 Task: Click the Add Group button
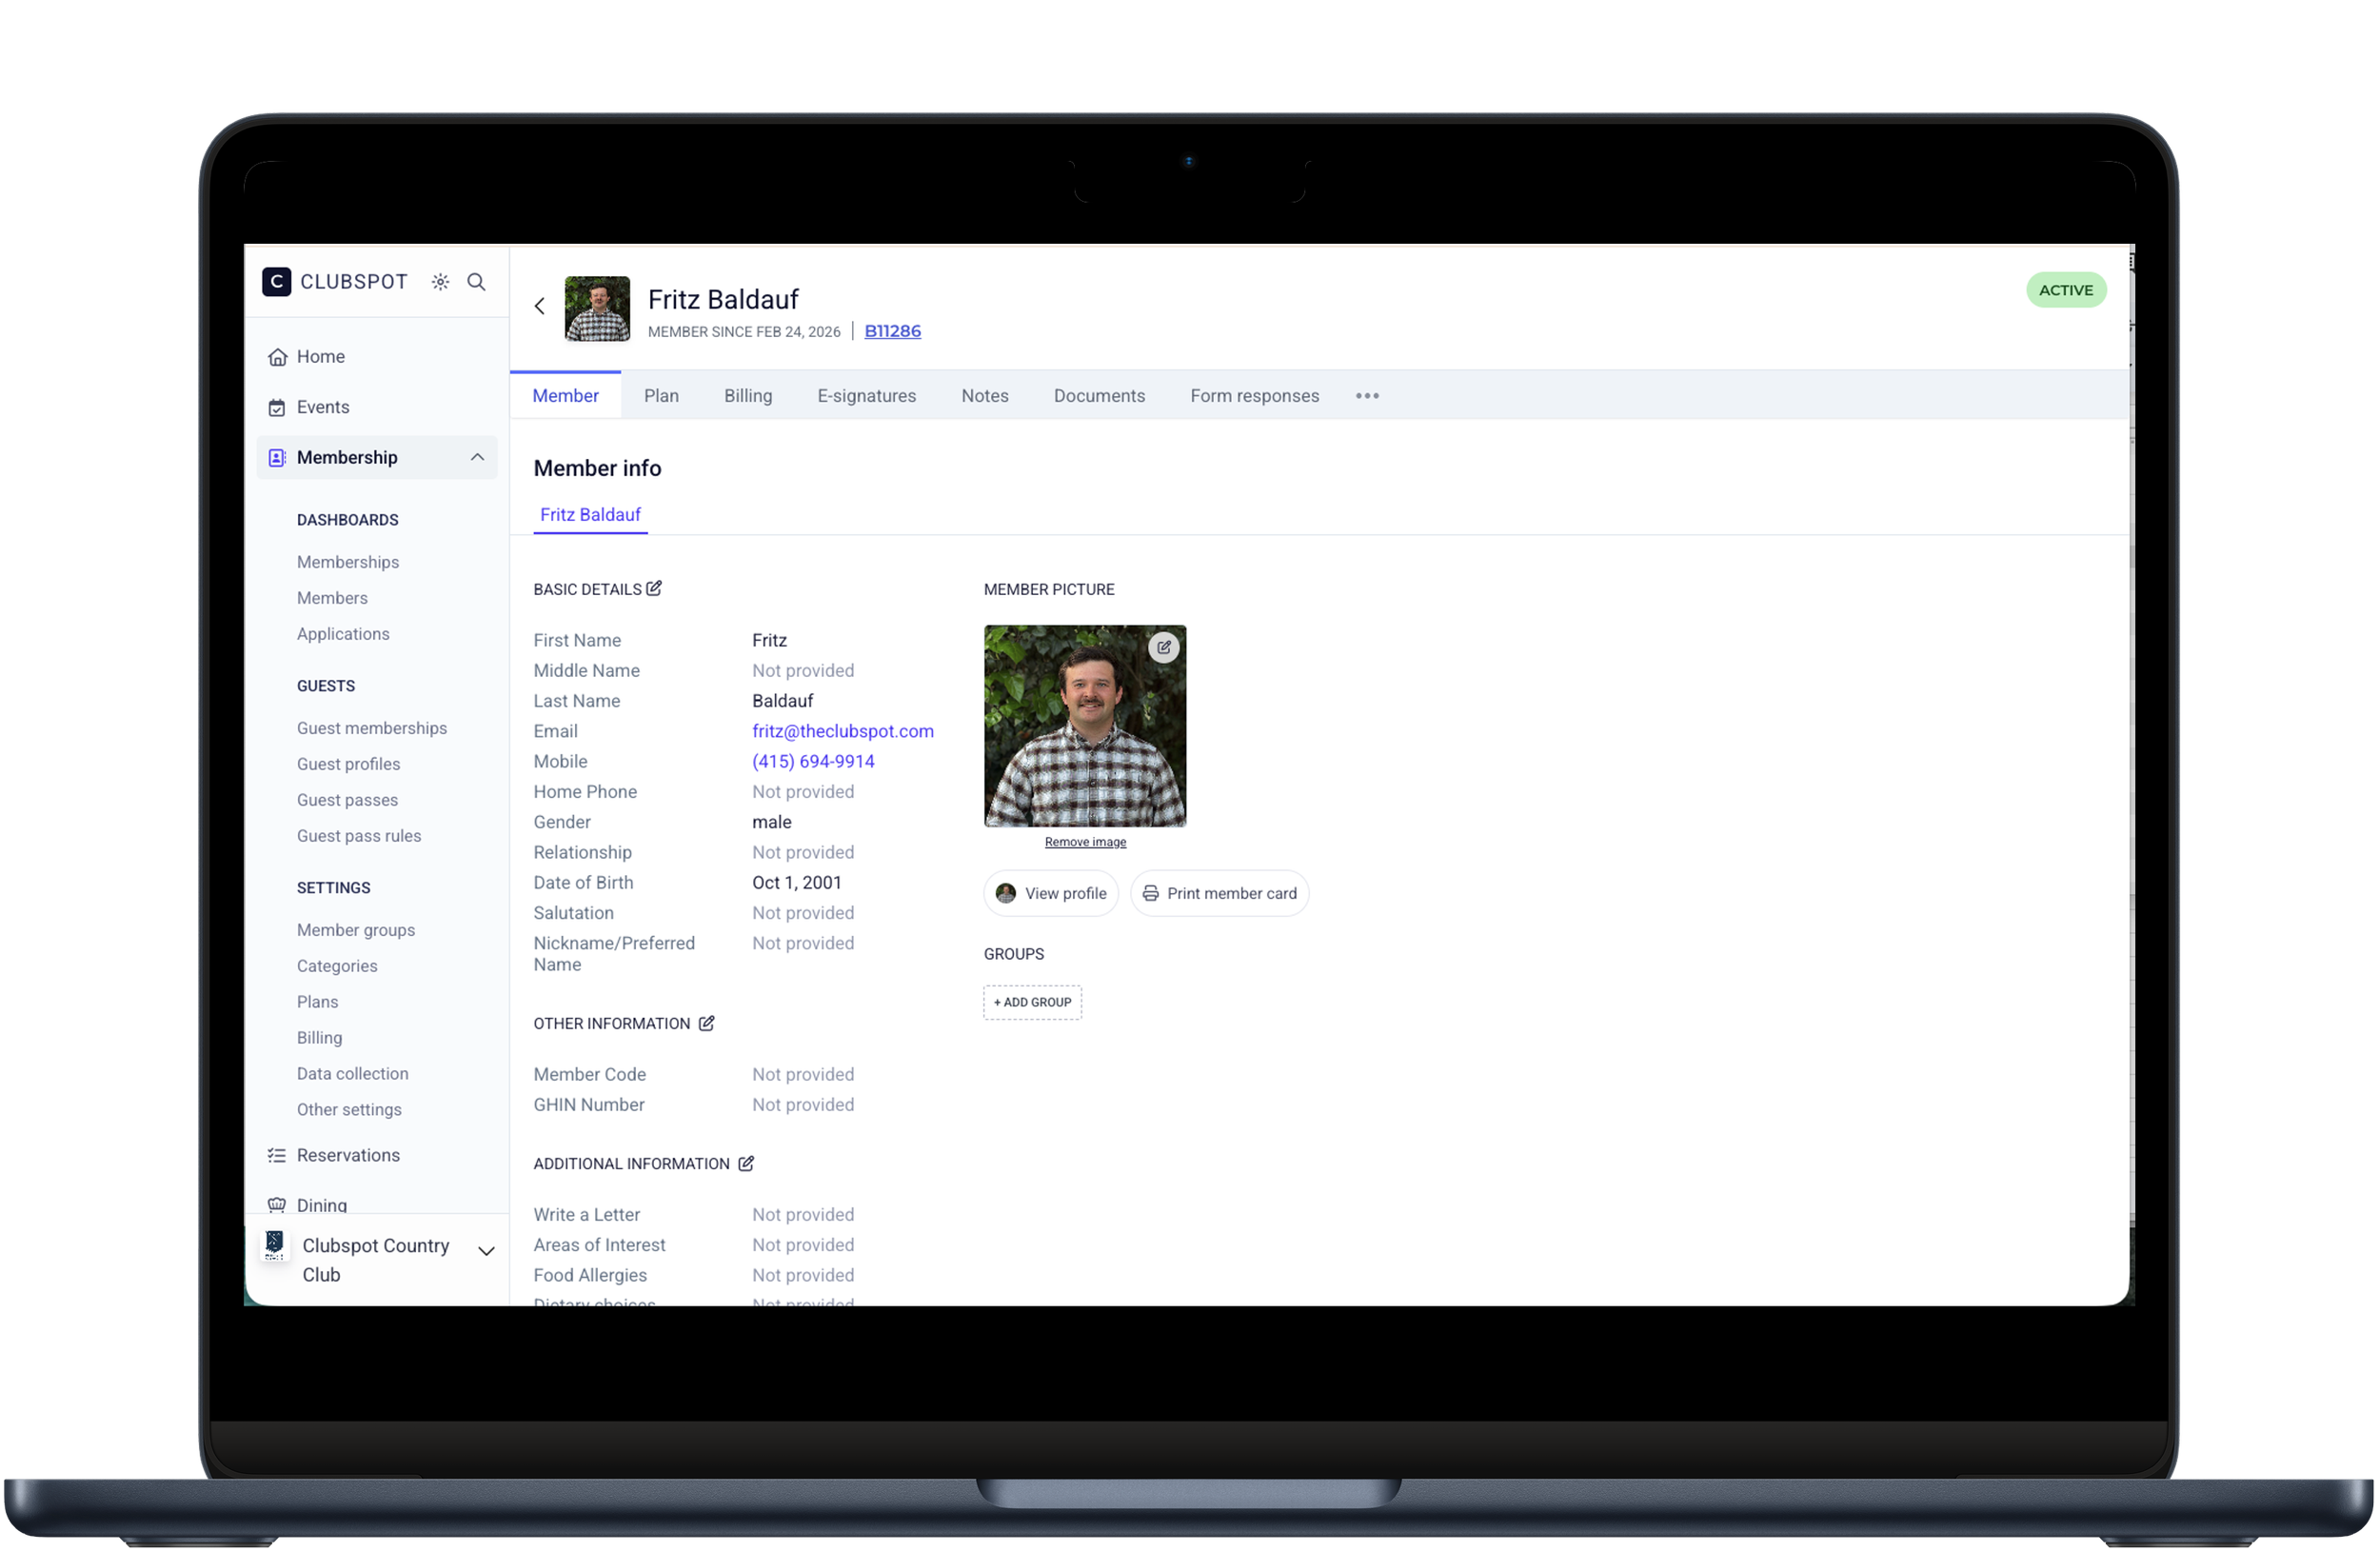[x=1032, y=1002]
